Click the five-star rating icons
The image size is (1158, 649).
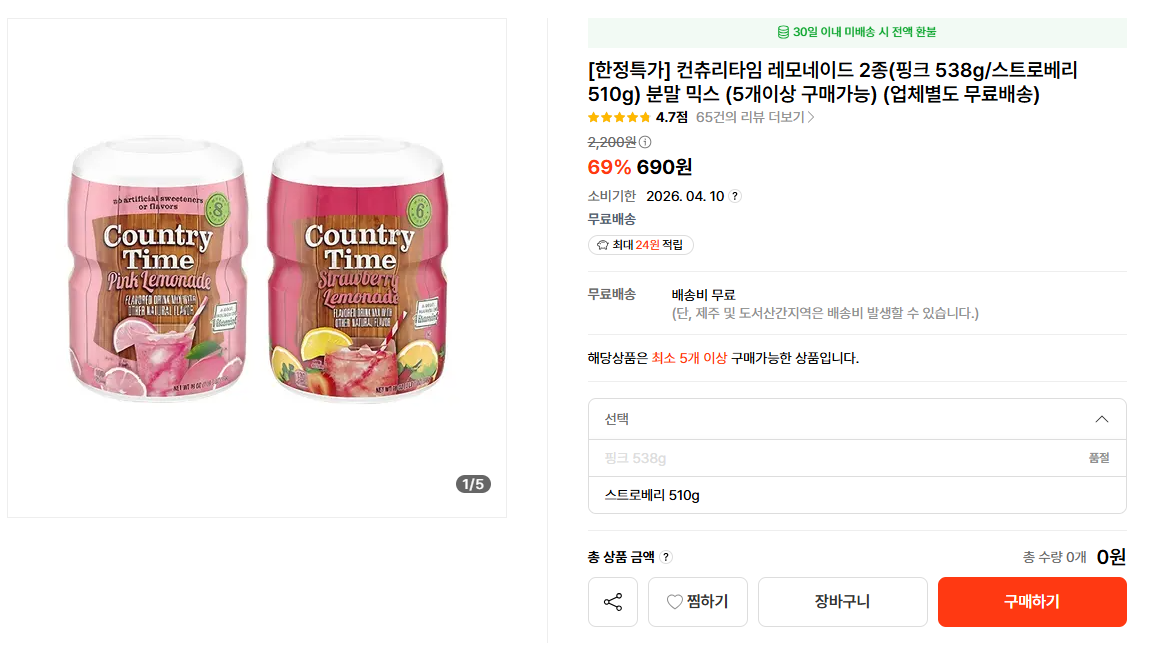619,117
